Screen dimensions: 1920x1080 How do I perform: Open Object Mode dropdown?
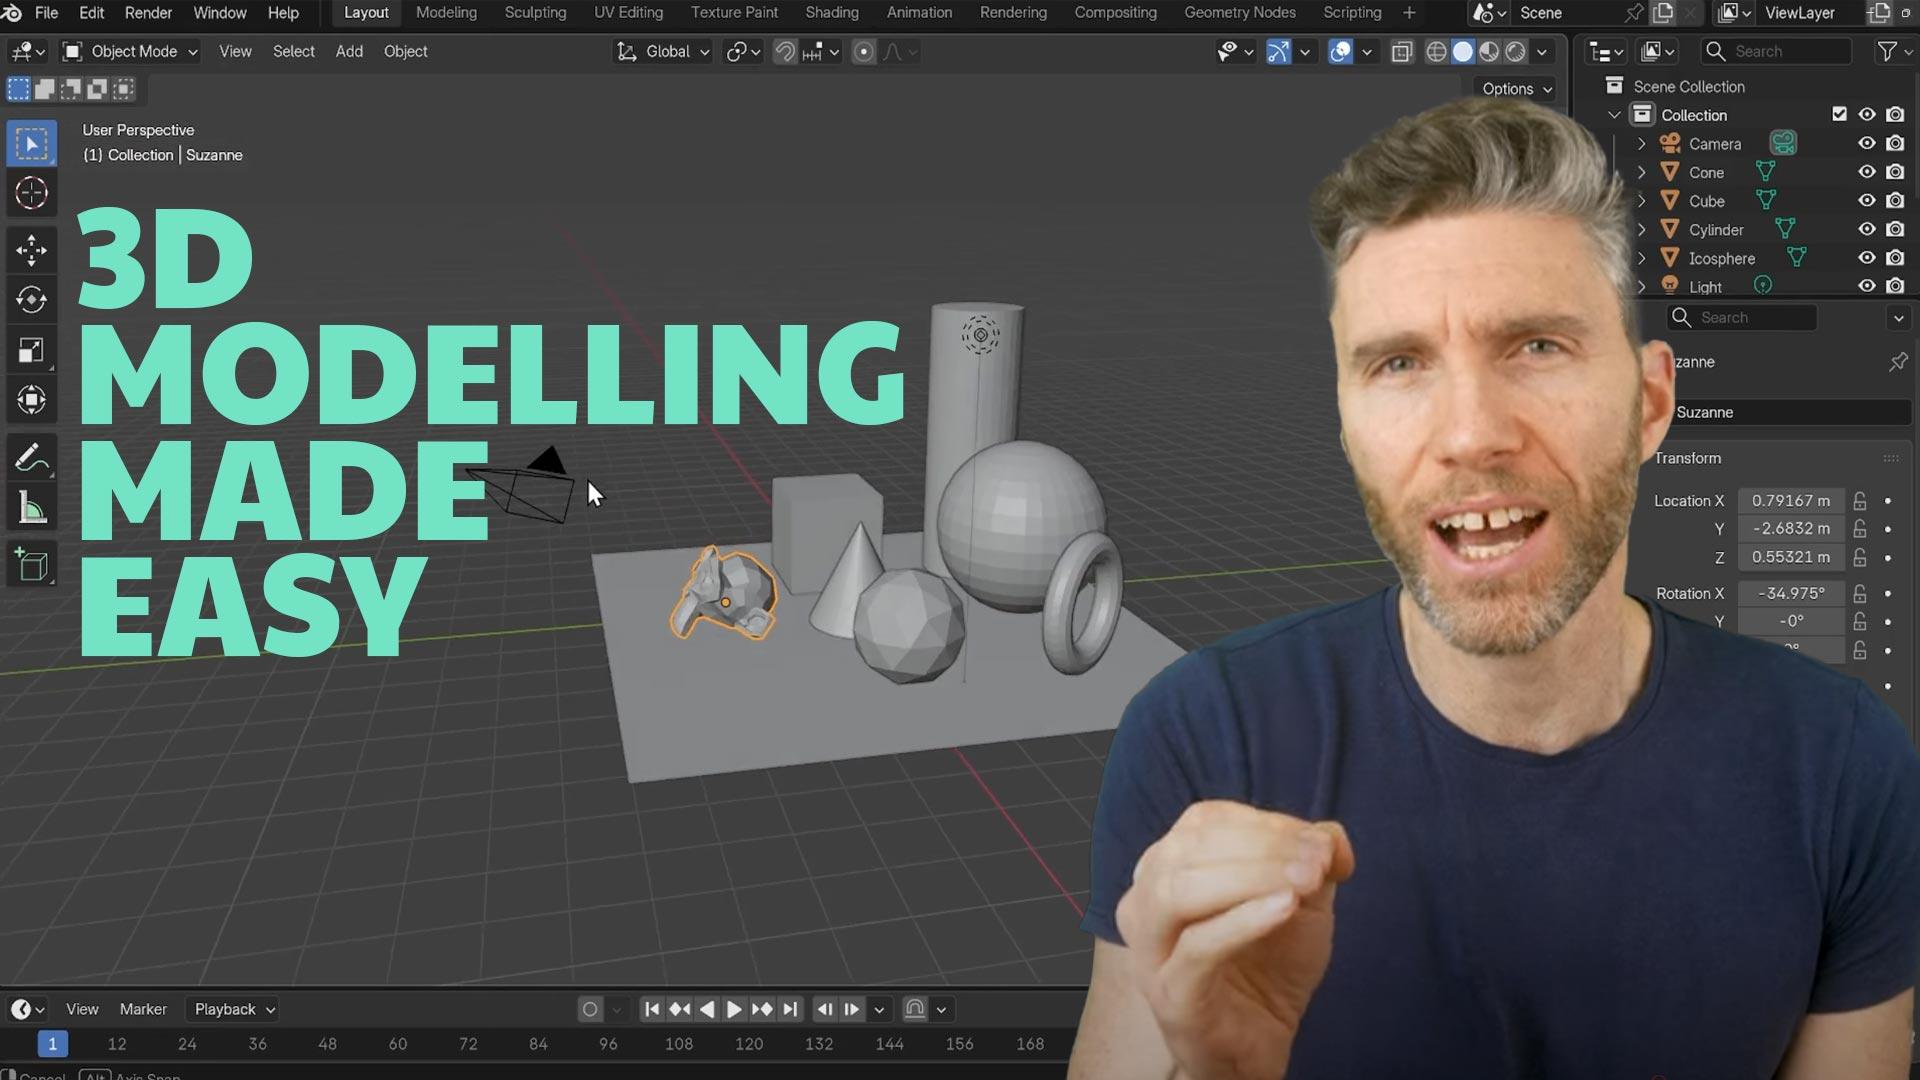130,52
